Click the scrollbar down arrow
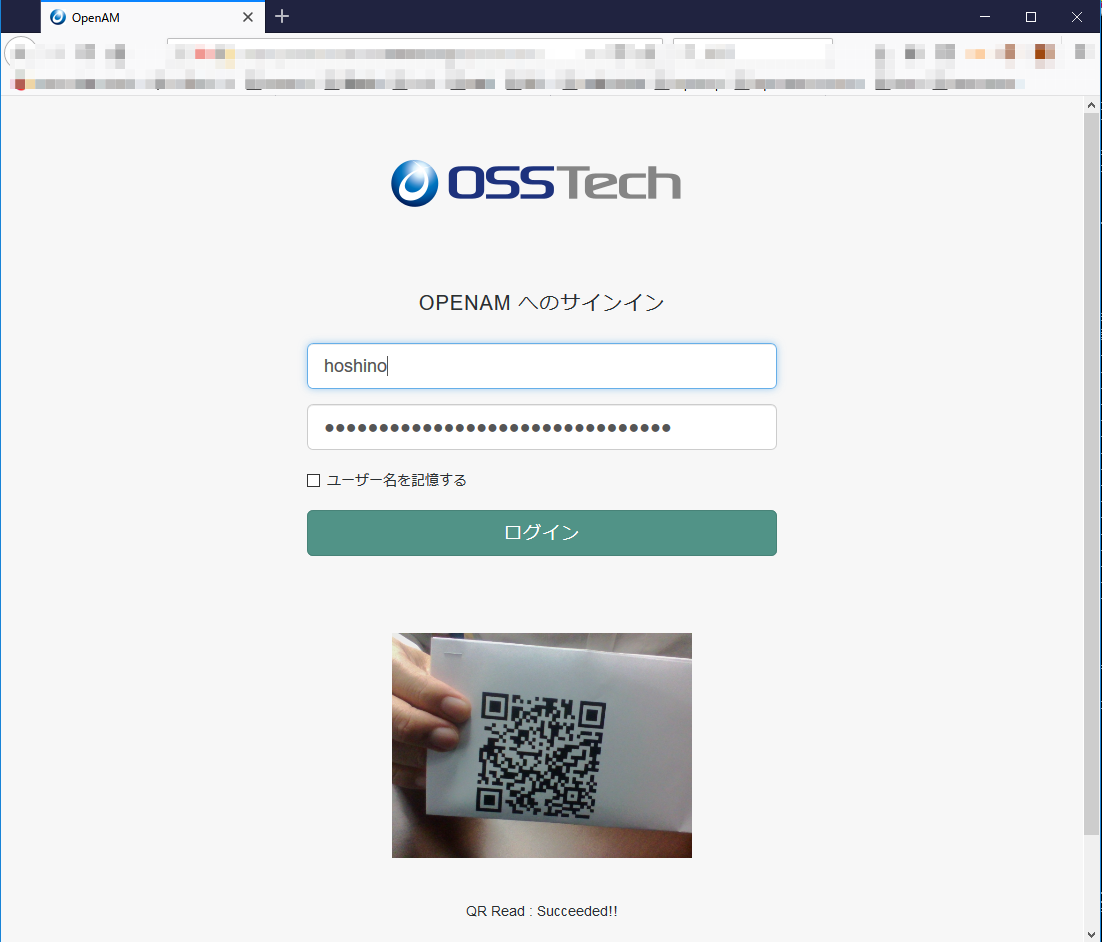 tap(1090, 933)
